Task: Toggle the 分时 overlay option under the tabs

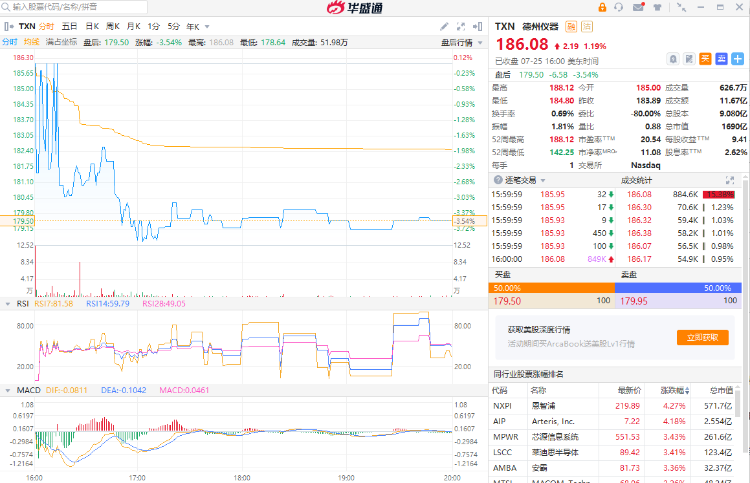Action: coord(9,42)
